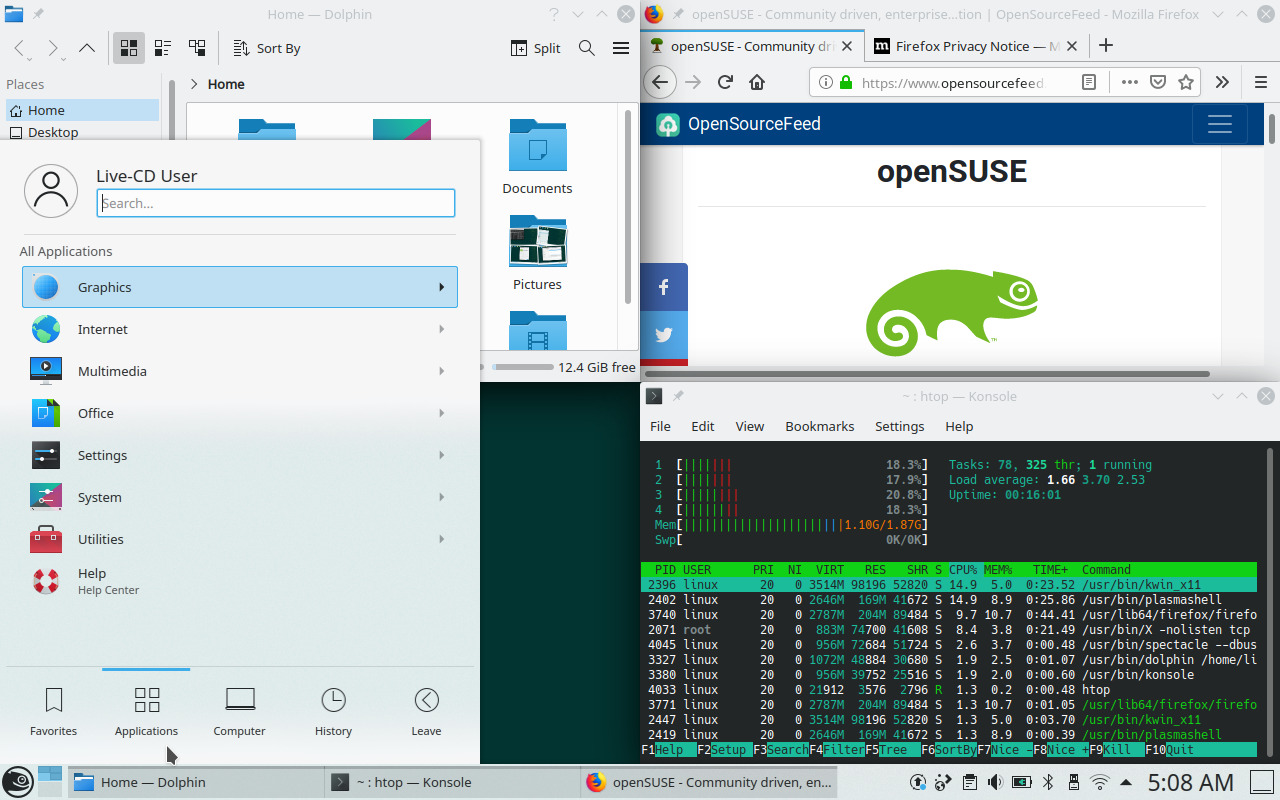The width and height of the screenshot is (1280, 800).
Task: Open Wi-Fi network tray icon
Action: (1100, 782)
